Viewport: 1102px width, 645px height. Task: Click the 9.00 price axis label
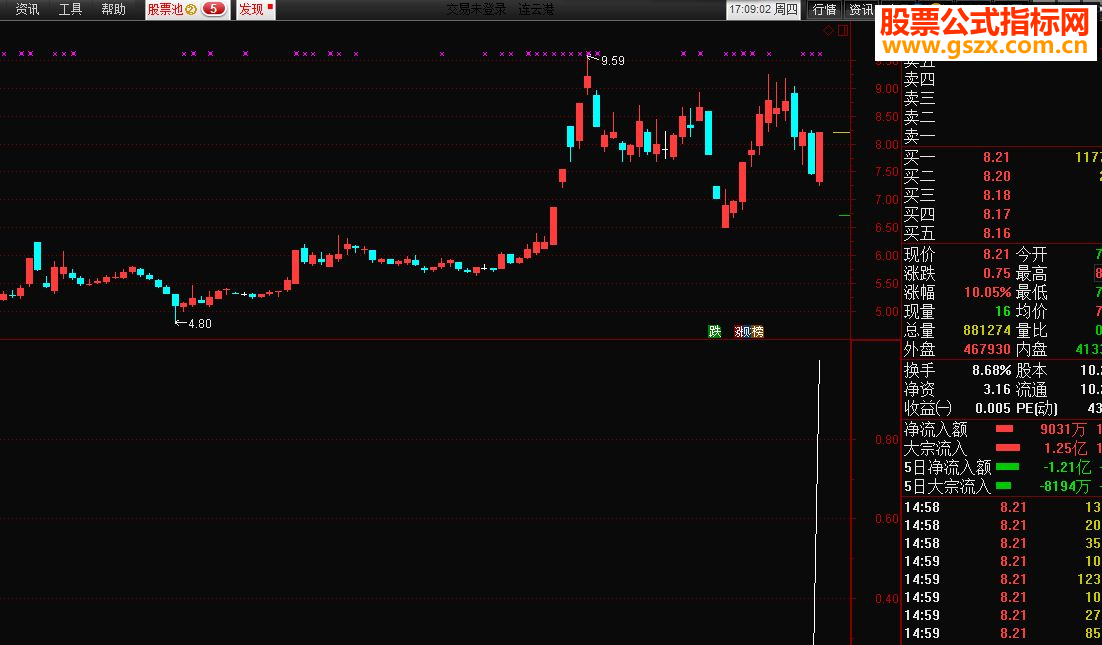[x=887, y=89]
